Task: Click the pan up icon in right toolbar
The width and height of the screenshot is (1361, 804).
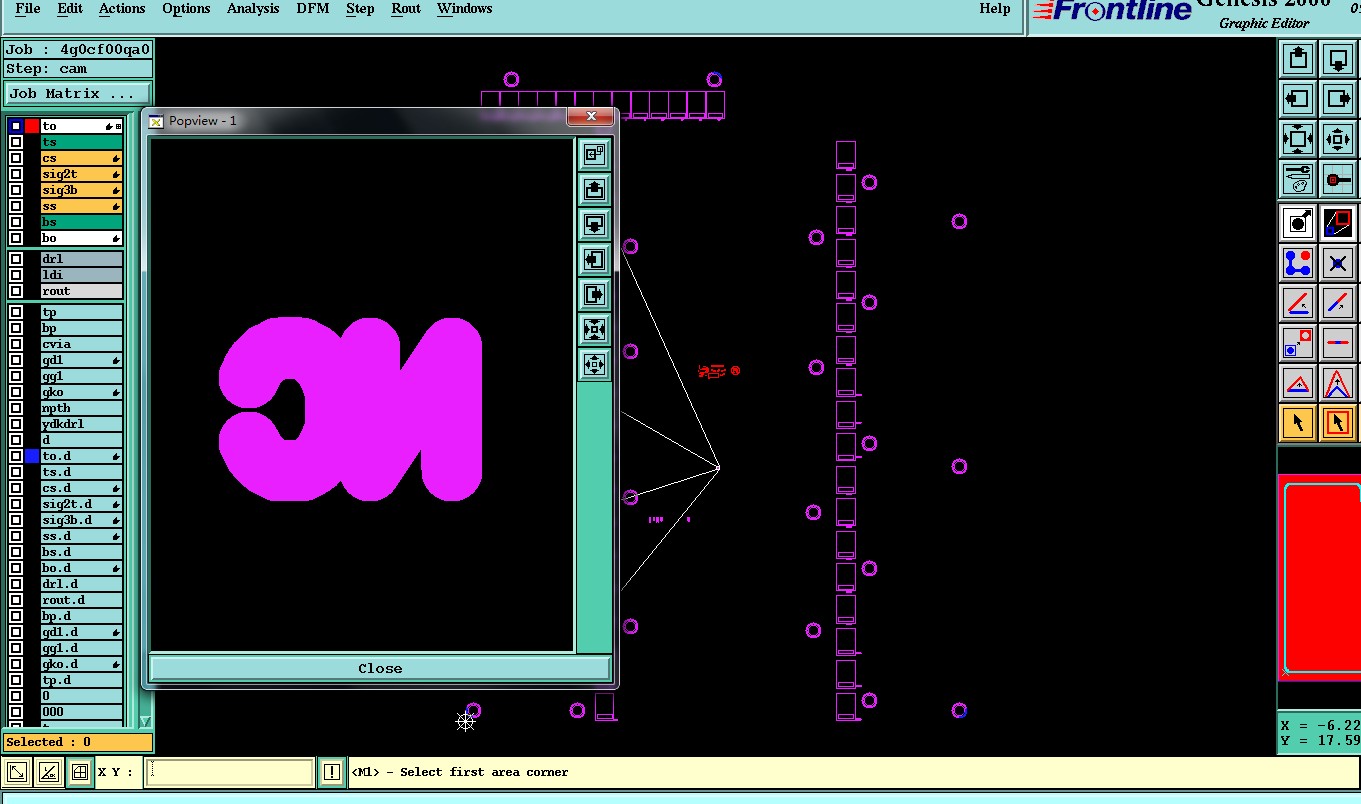Action: click(x=1298, y=58)
